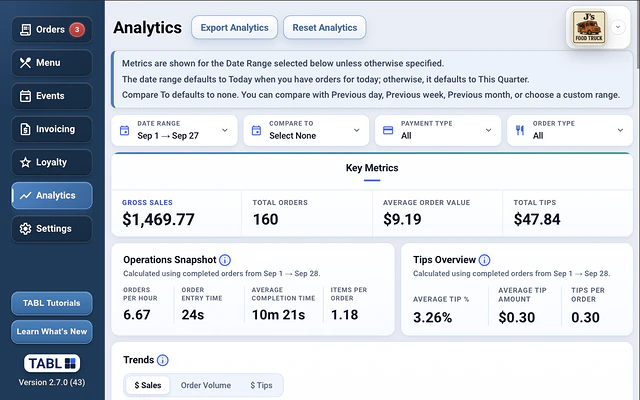Go to Events in the sidebar
The width and height of the screenshot is (640, 400).
pyautogui.click(x=52, y=96)
